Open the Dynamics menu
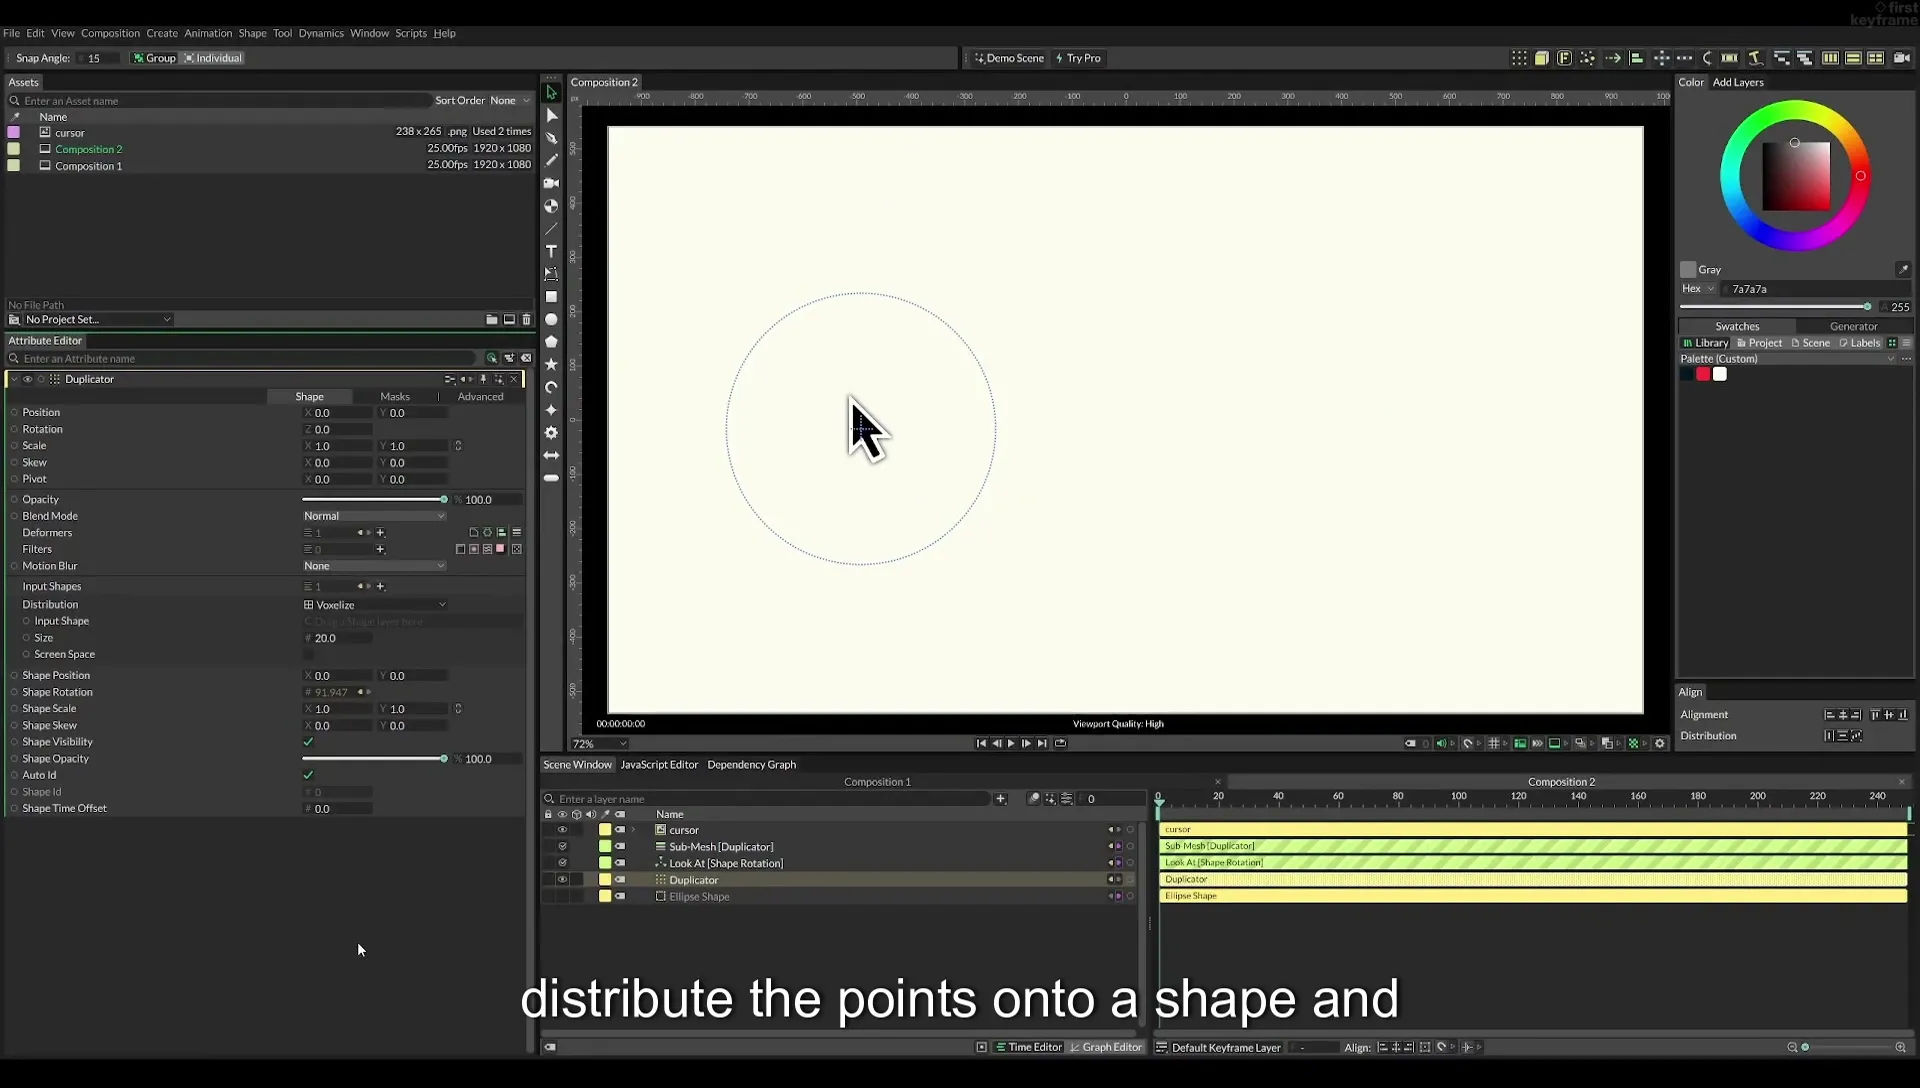The height and width of the screenshot is (1088, 1920). click(321, 33)
